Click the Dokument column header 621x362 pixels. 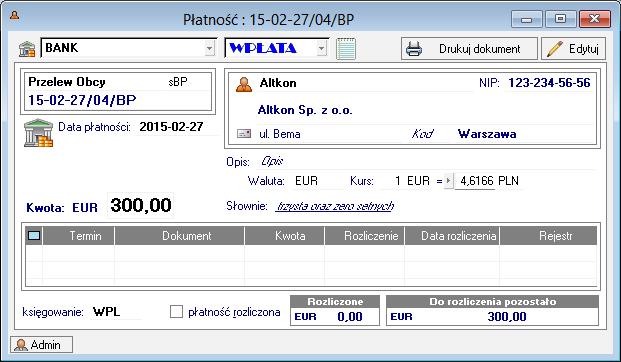(179, 236)
